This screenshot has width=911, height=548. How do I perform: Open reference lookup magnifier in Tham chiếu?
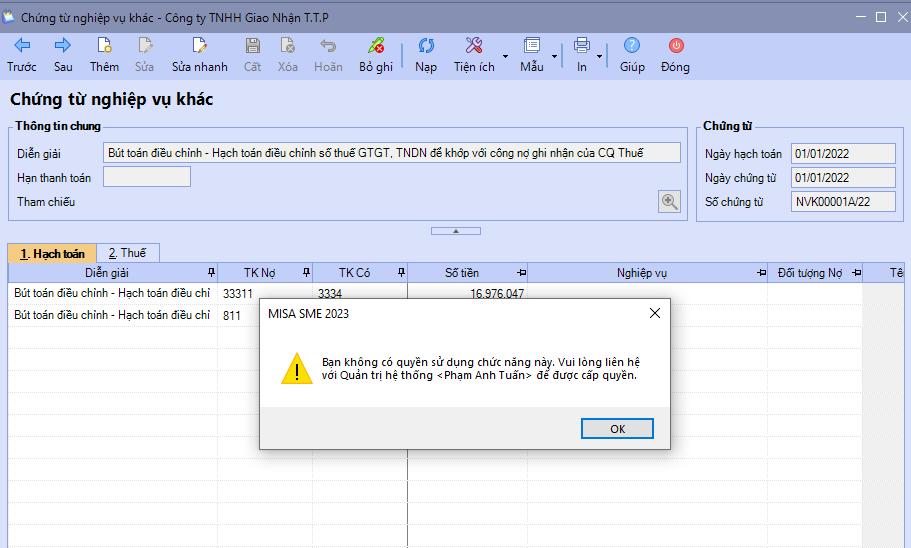click(x=669, y=202)
